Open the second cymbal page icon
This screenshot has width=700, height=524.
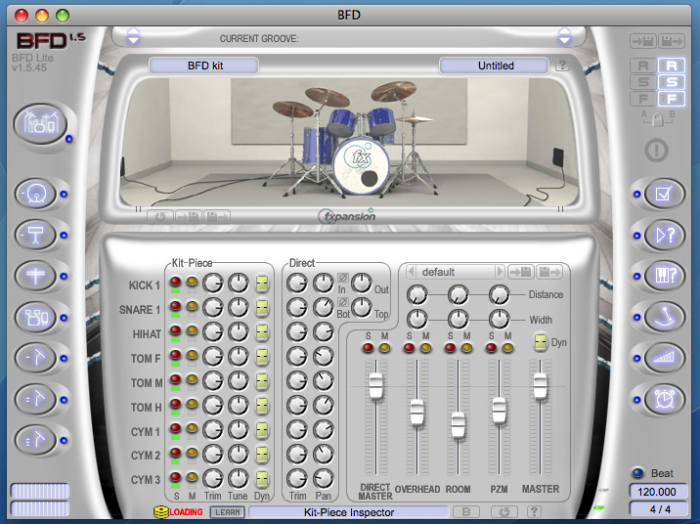pyautogui.click(x=36, y=399)
